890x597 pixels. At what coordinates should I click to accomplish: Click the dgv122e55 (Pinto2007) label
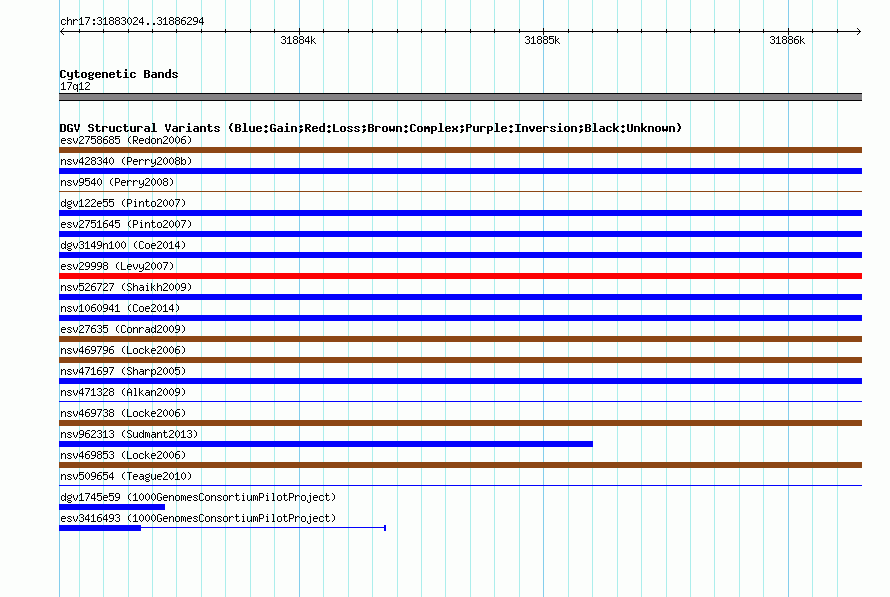point(123,203)
